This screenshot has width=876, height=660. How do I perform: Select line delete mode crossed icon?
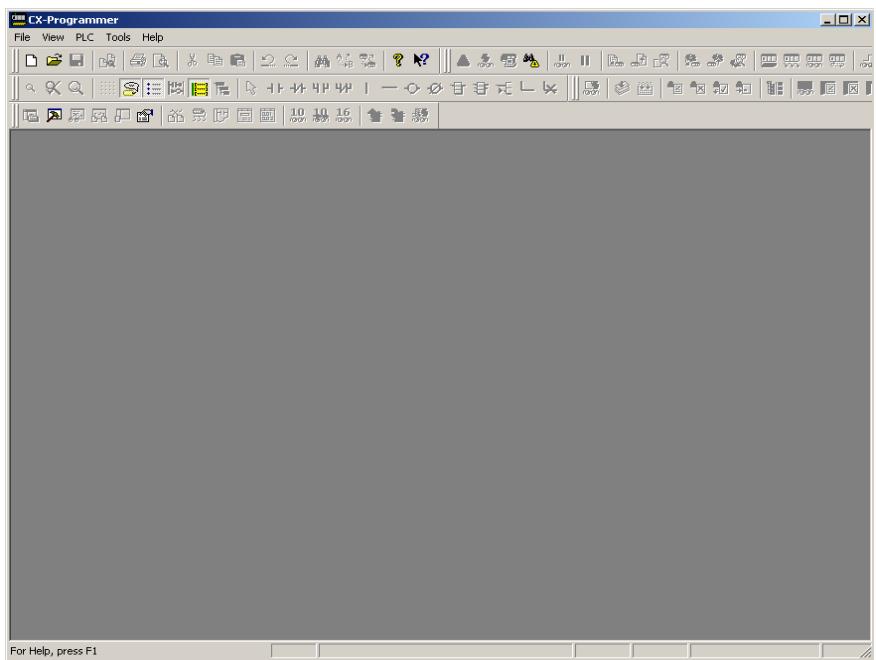pyautogui.click(x=550, y=88)
